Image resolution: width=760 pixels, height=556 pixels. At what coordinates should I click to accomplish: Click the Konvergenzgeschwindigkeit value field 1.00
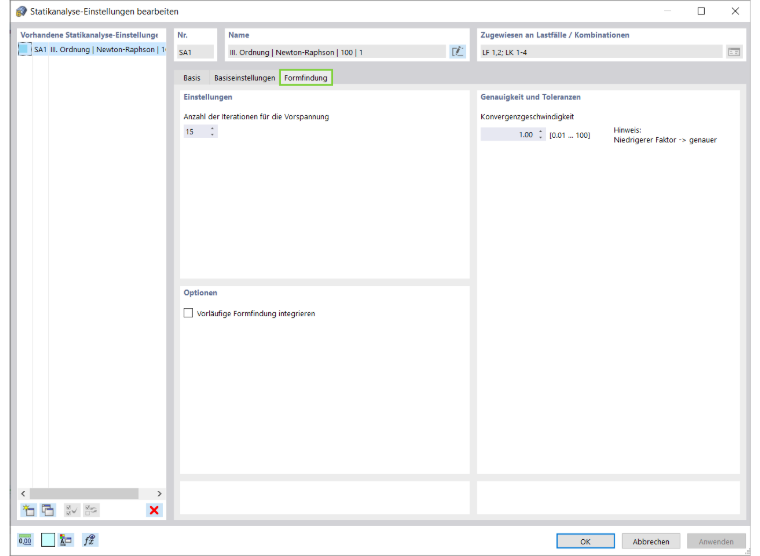point(508,135)
